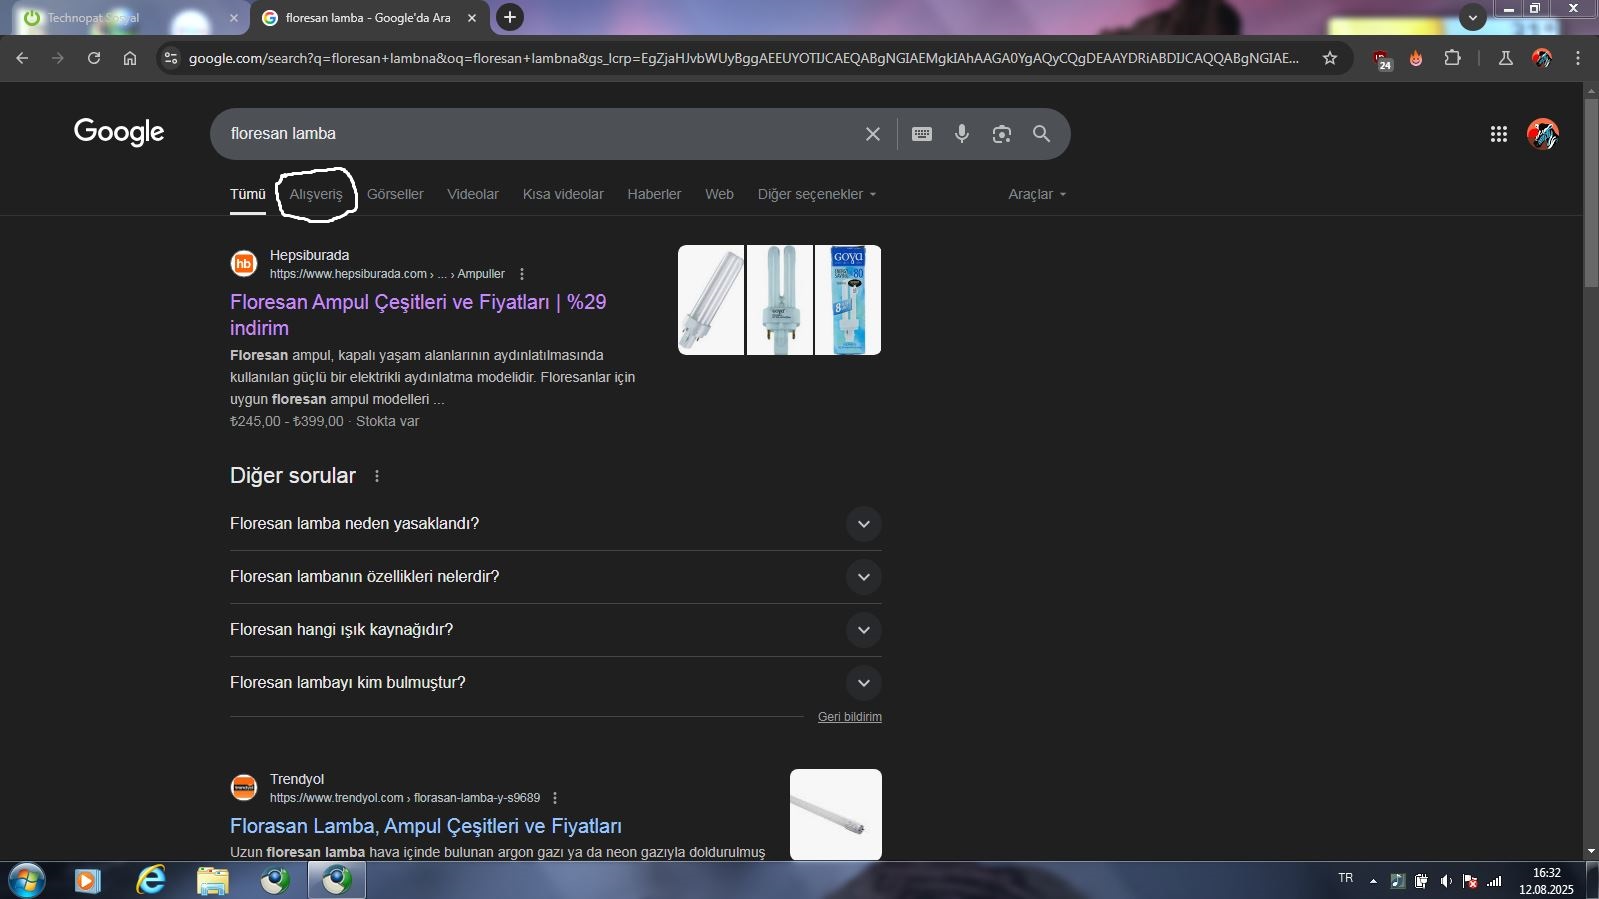Image resolution: width=1599 pixels, height=899 pixels.
Task: Open the Extensions puzzle menu
Action: pos(1453,58)
